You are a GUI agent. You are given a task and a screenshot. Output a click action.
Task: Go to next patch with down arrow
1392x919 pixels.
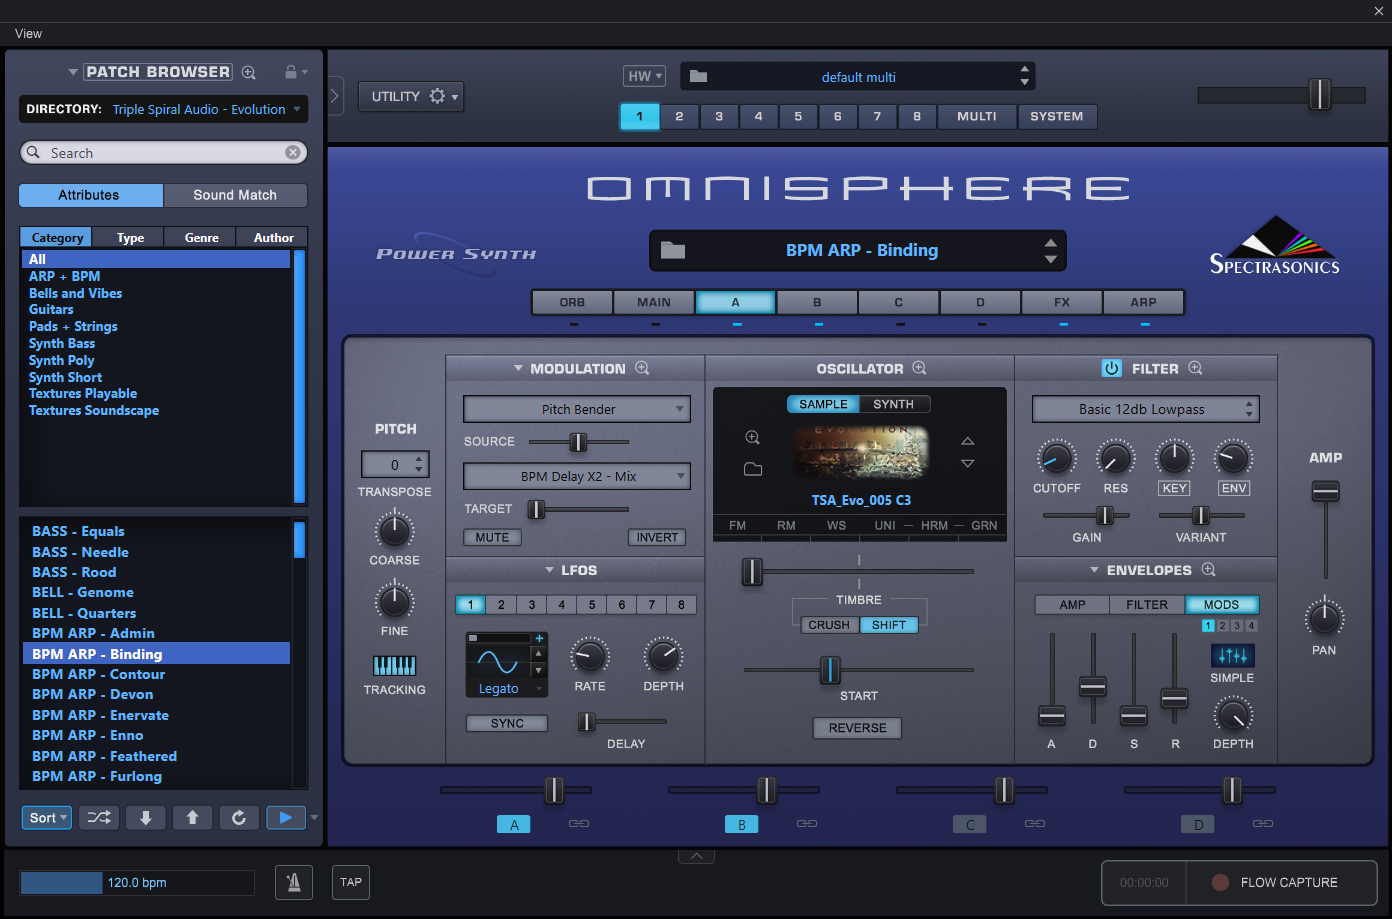tap(146, 818)
